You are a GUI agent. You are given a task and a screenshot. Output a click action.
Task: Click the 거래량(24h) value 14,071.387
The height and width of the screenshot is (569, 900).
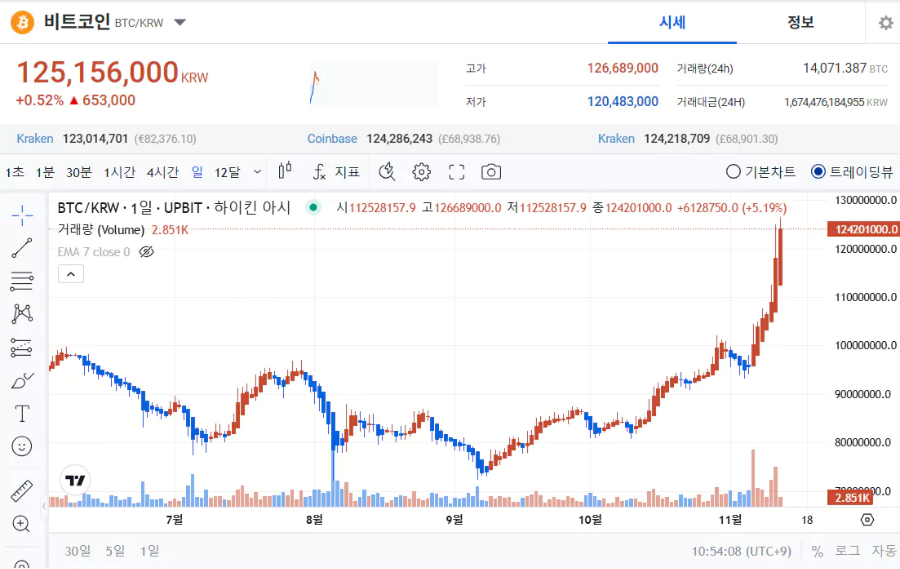click(x=835, y=68)
